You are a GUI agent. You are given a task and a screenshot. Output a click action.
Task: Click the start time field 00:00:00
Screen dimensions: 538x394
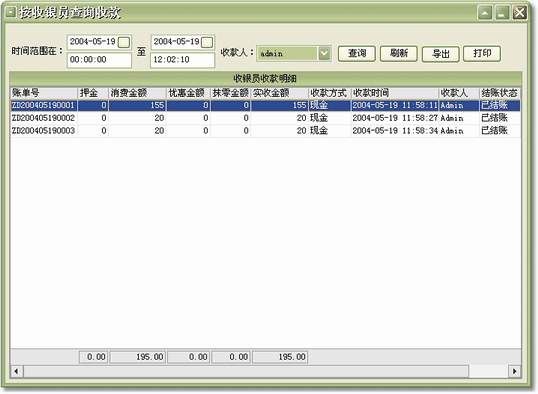point(99,60)
